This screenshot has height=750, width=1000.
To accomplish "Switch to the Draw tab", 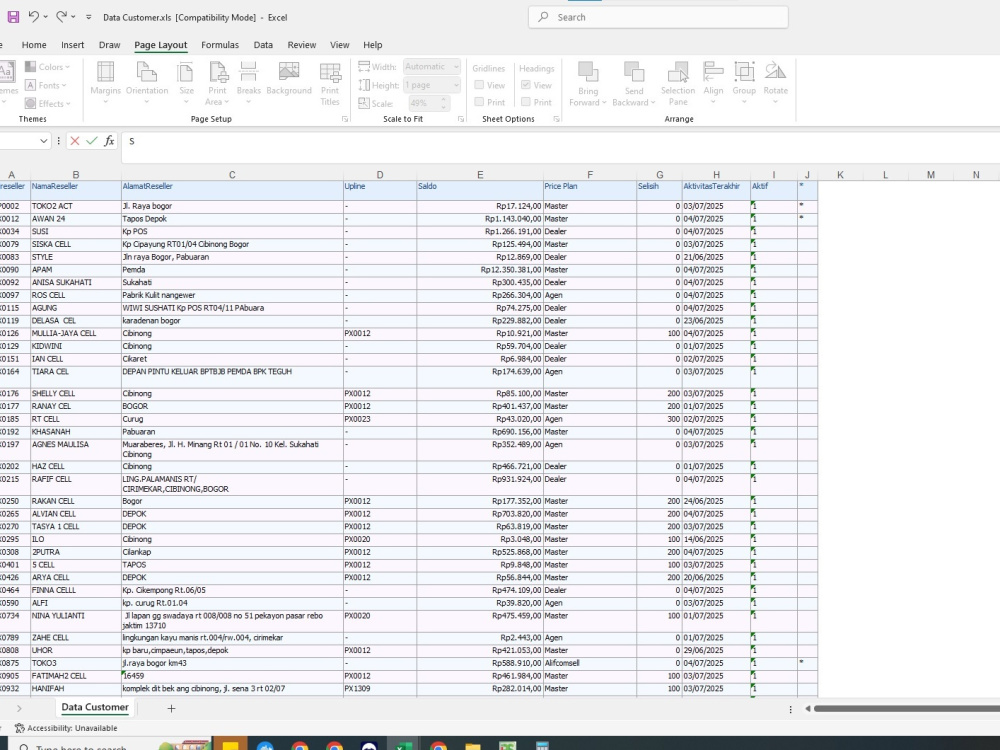I will coord(110,45).
